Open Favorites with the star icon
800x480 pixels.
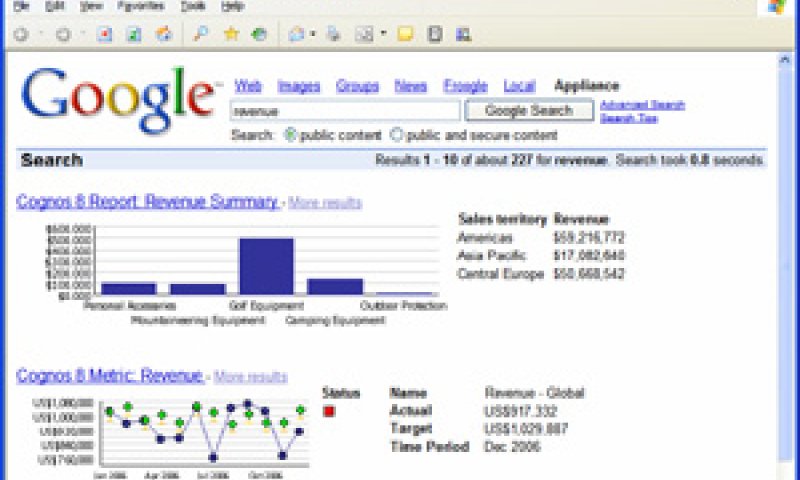231,34
